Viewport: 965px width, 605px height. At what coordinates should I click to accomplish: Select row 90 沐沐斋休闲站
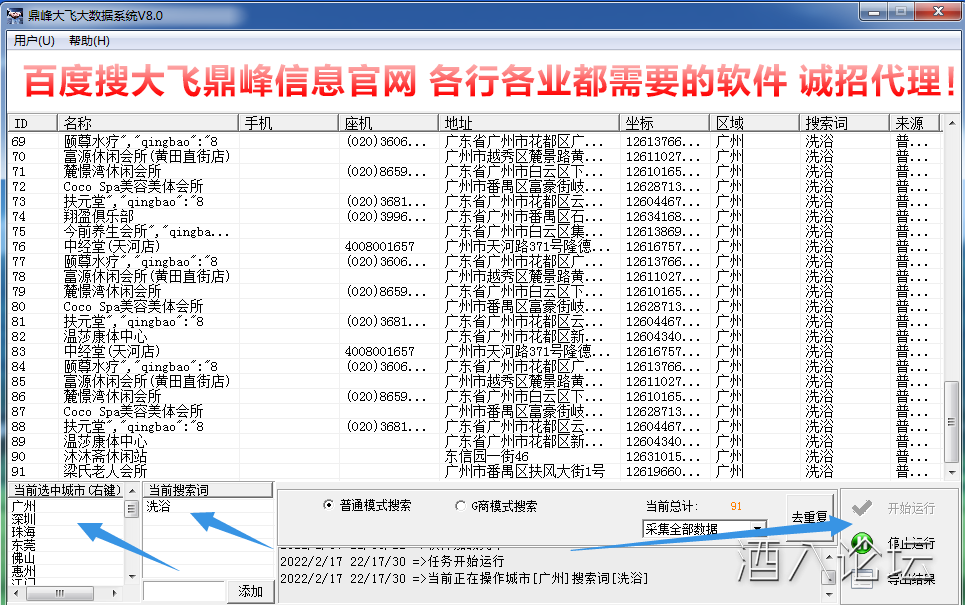pos(474,457)
